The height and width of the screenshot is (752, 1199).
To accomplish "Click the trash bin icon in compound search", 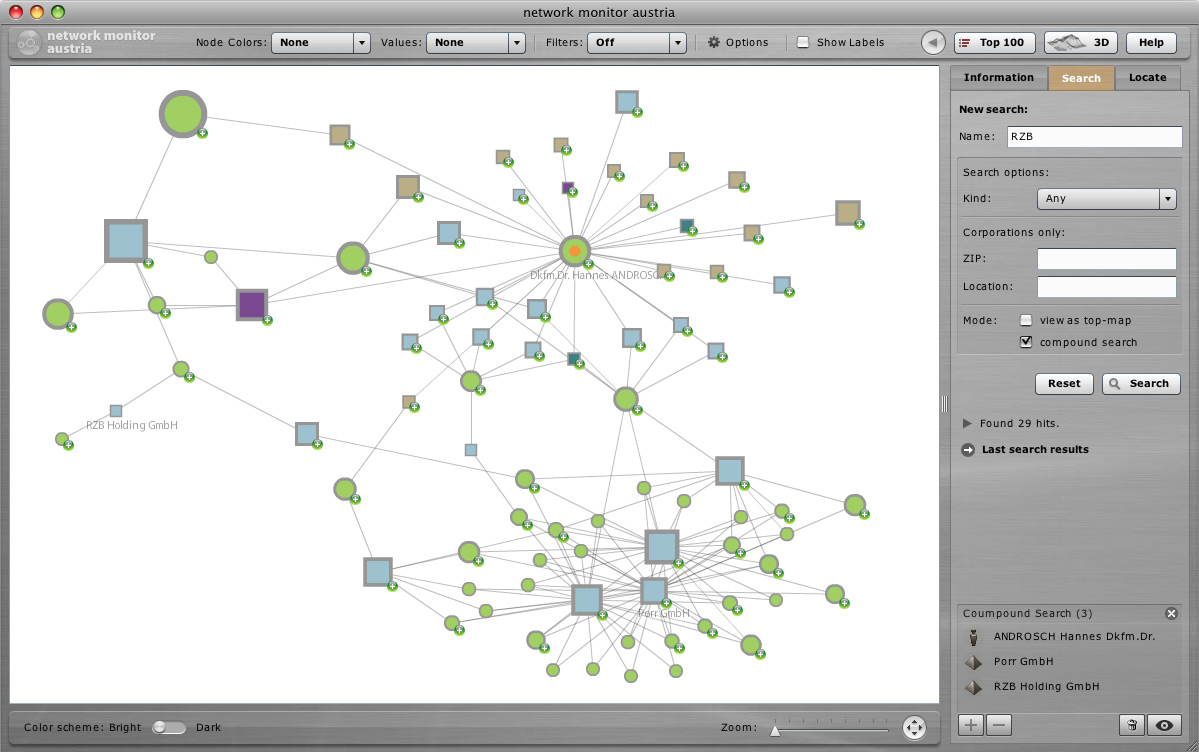I will (1132, 725).
